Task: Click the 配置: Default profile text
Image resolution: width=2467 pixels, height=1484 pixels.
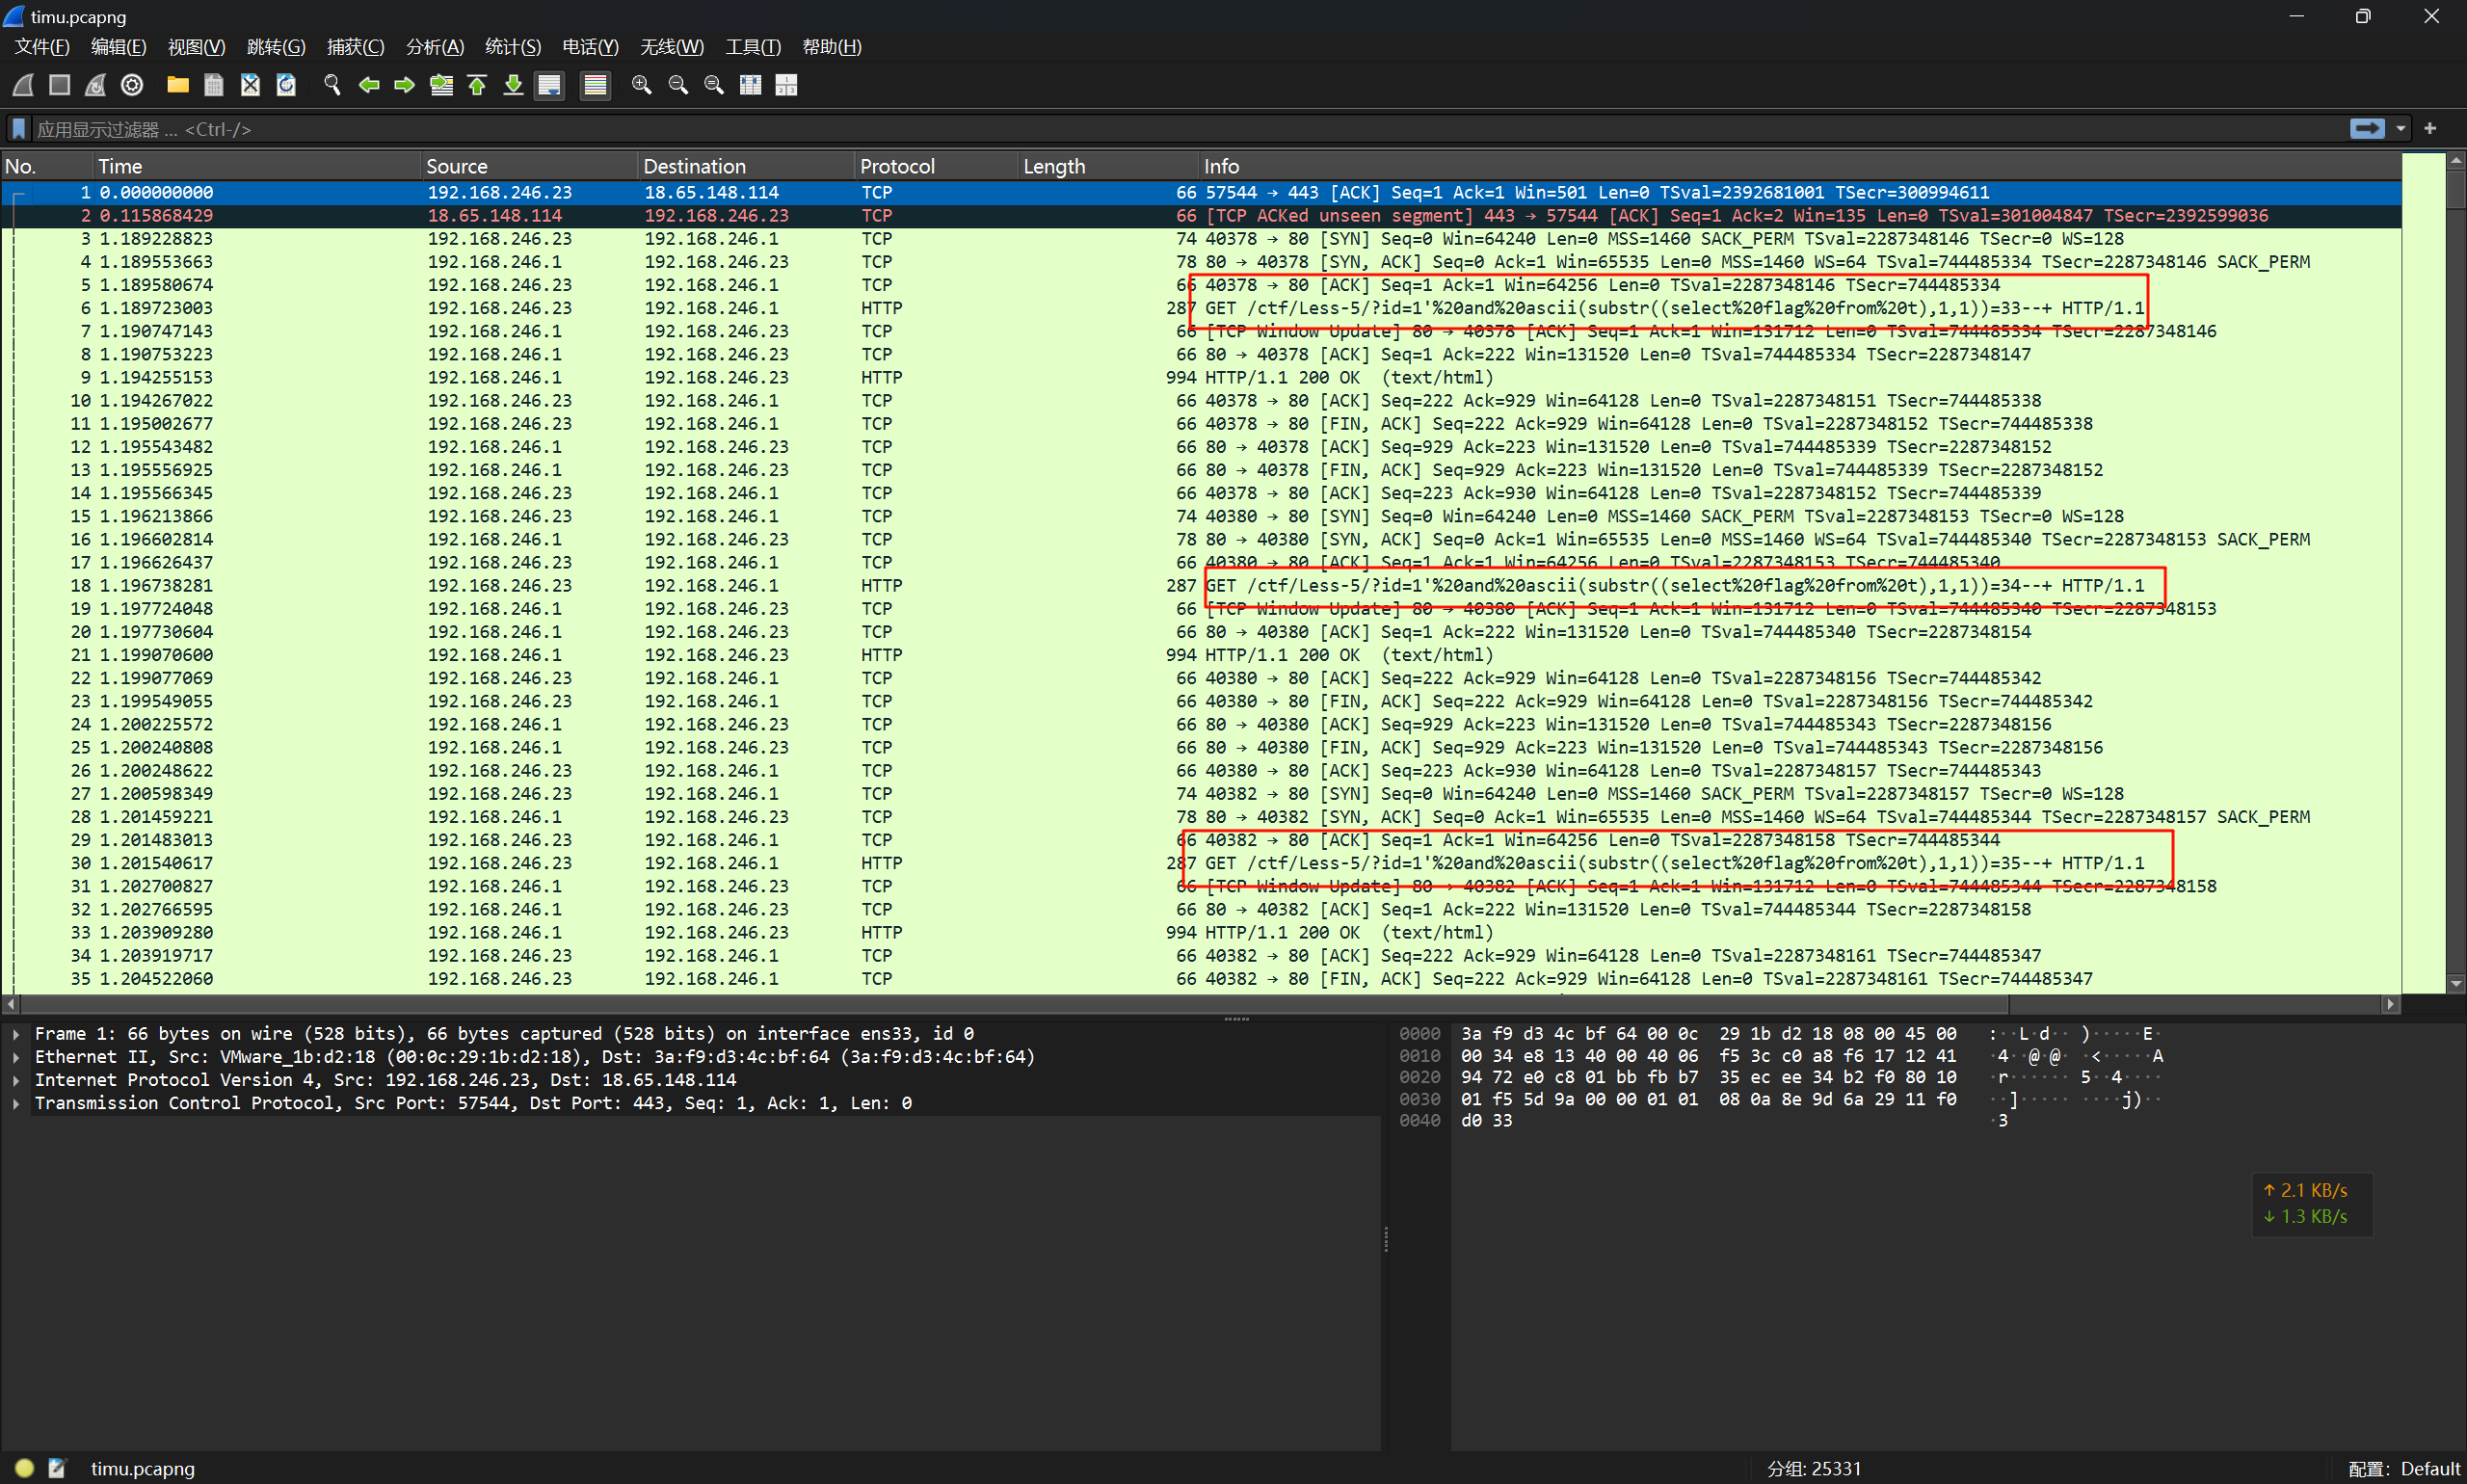Action: click(x=2403, y=1468)
